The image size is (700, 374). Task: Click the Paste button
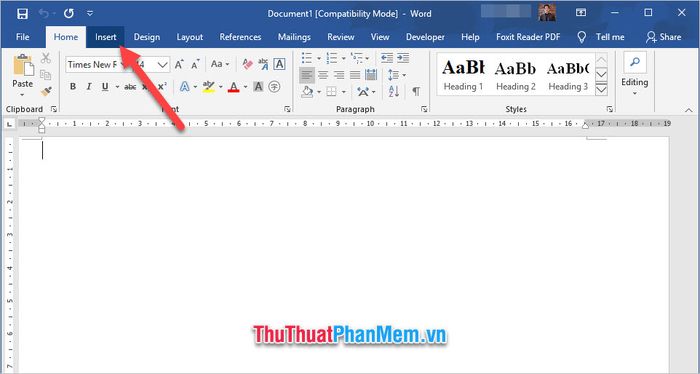tap(23, 75)
